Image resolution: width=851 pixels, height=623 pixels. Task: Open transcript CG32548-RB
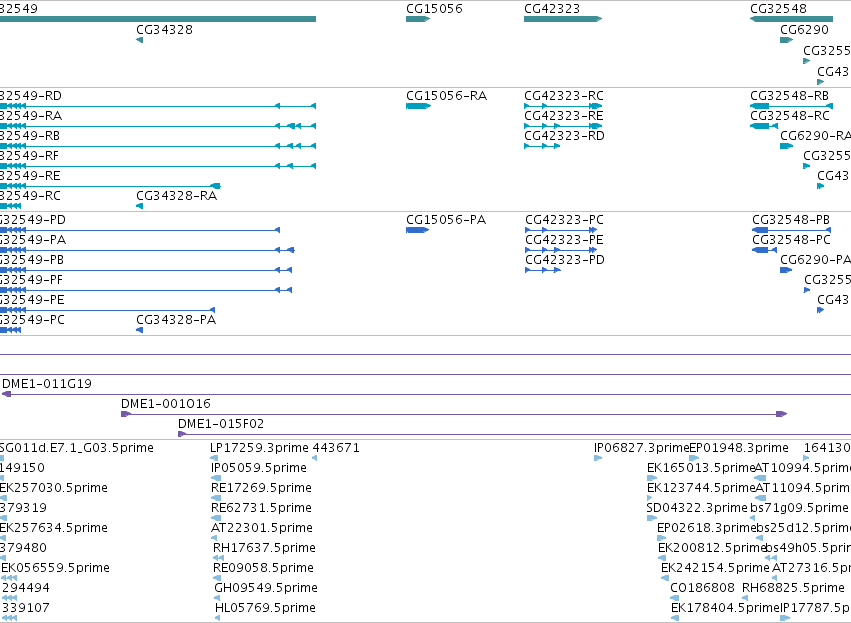click(x=790, y=96)
